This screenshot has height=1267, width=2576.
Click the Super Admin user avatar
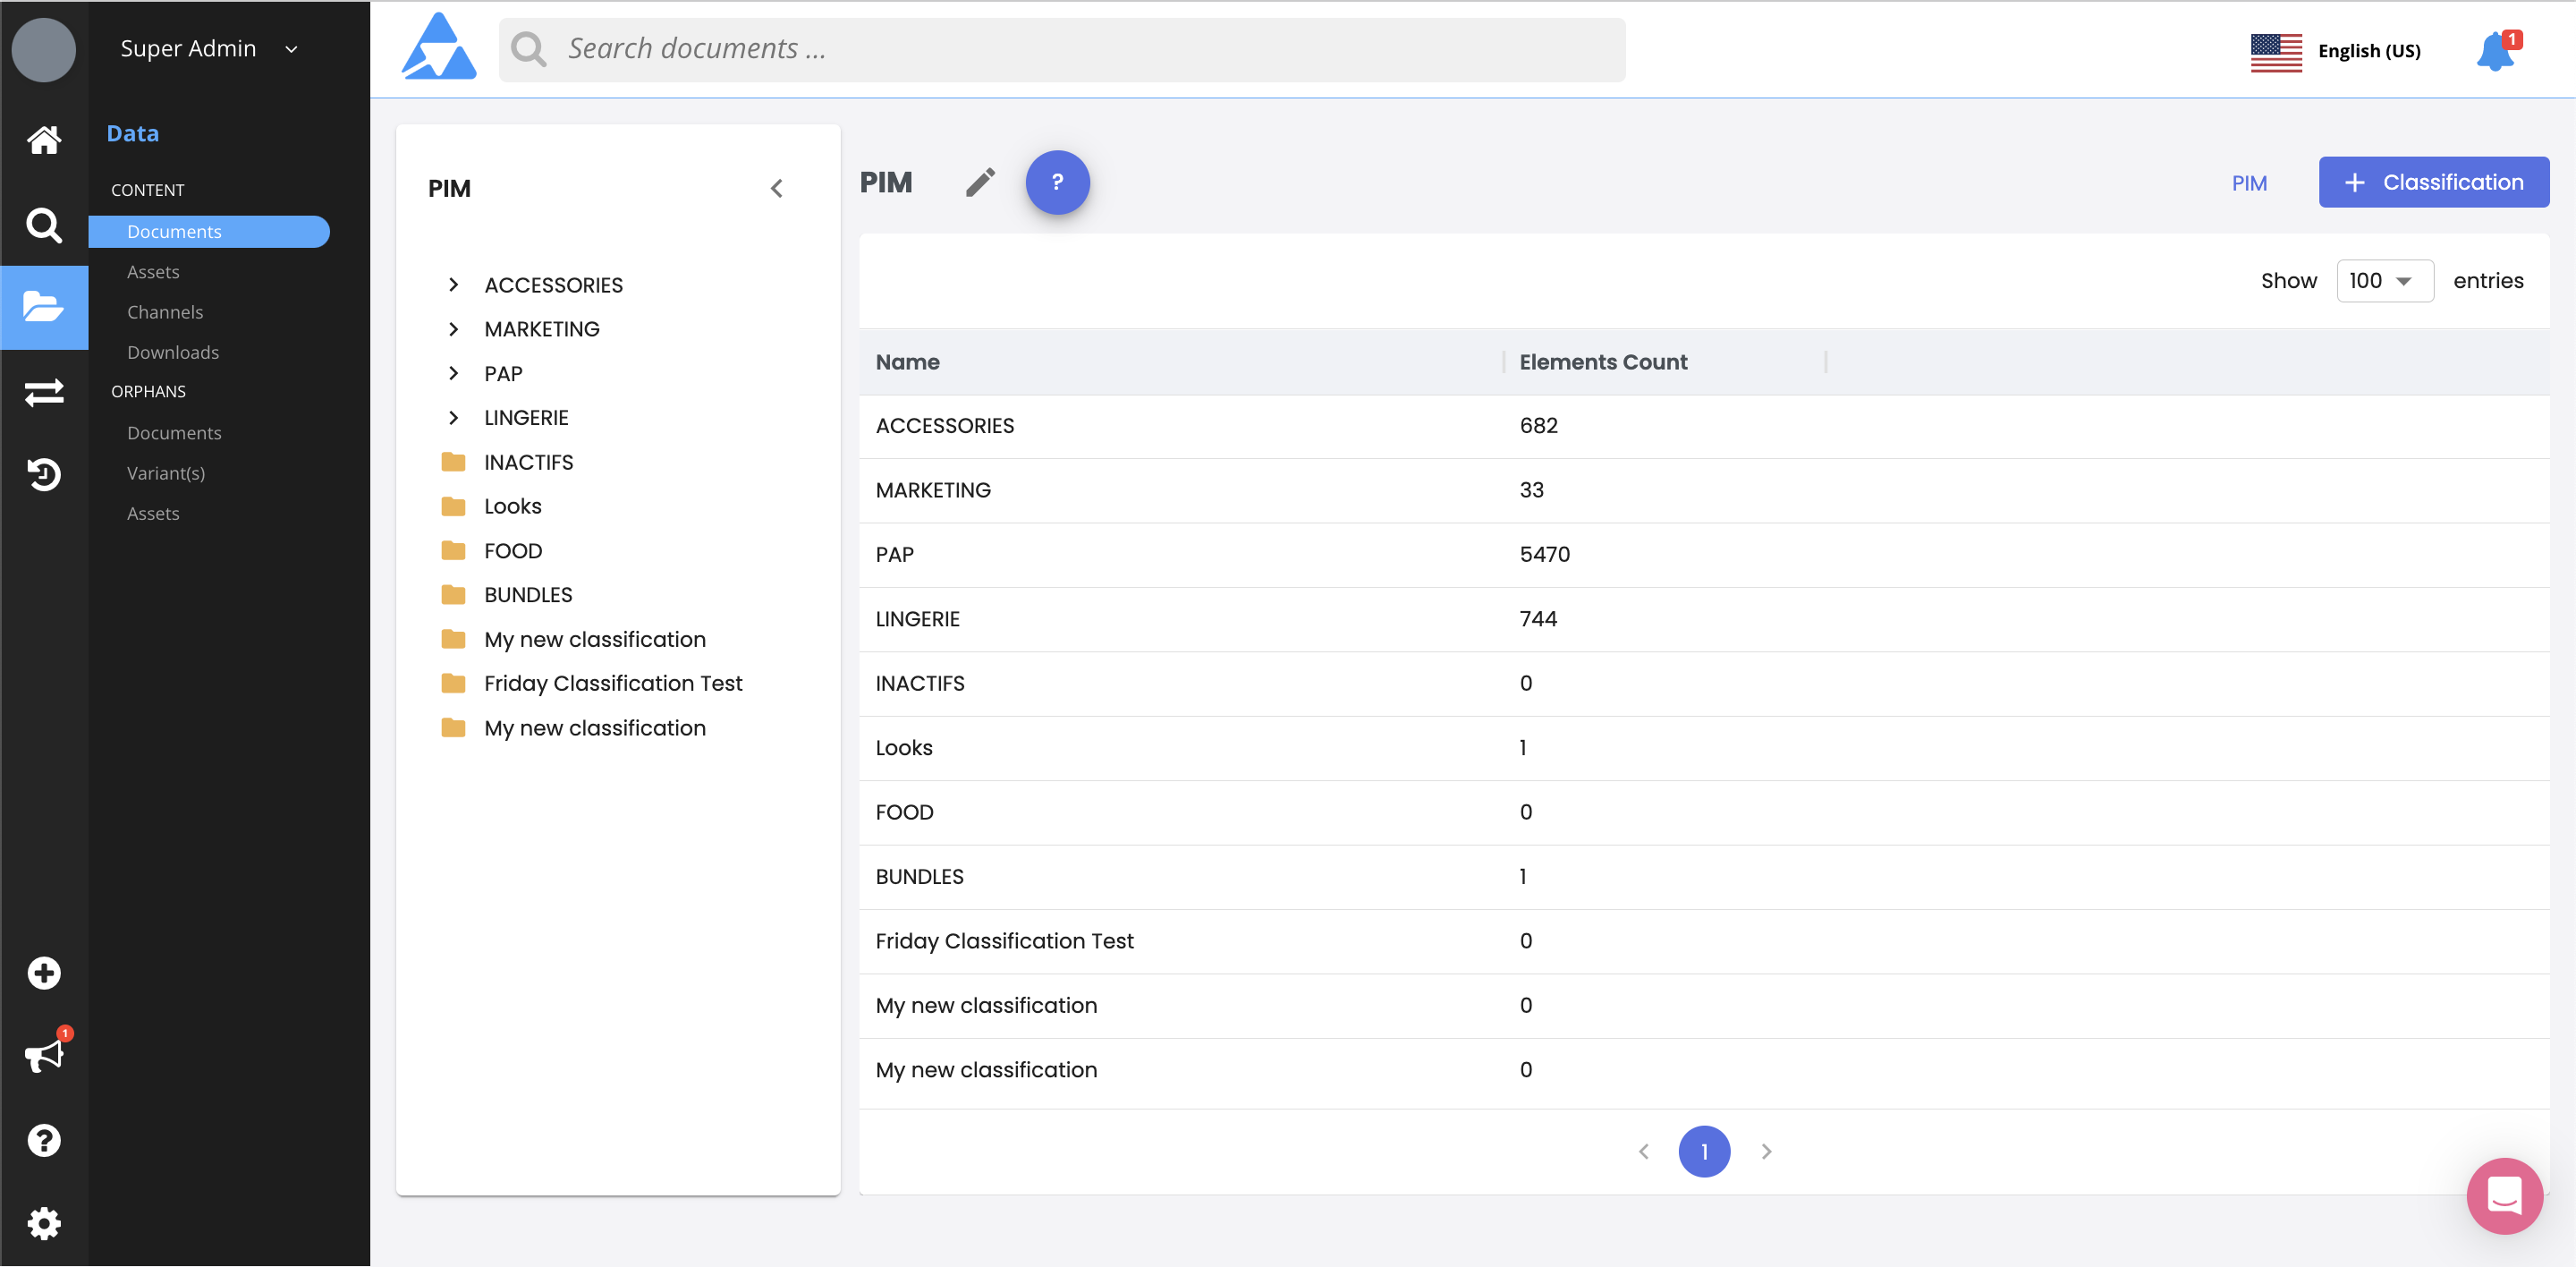44,49
